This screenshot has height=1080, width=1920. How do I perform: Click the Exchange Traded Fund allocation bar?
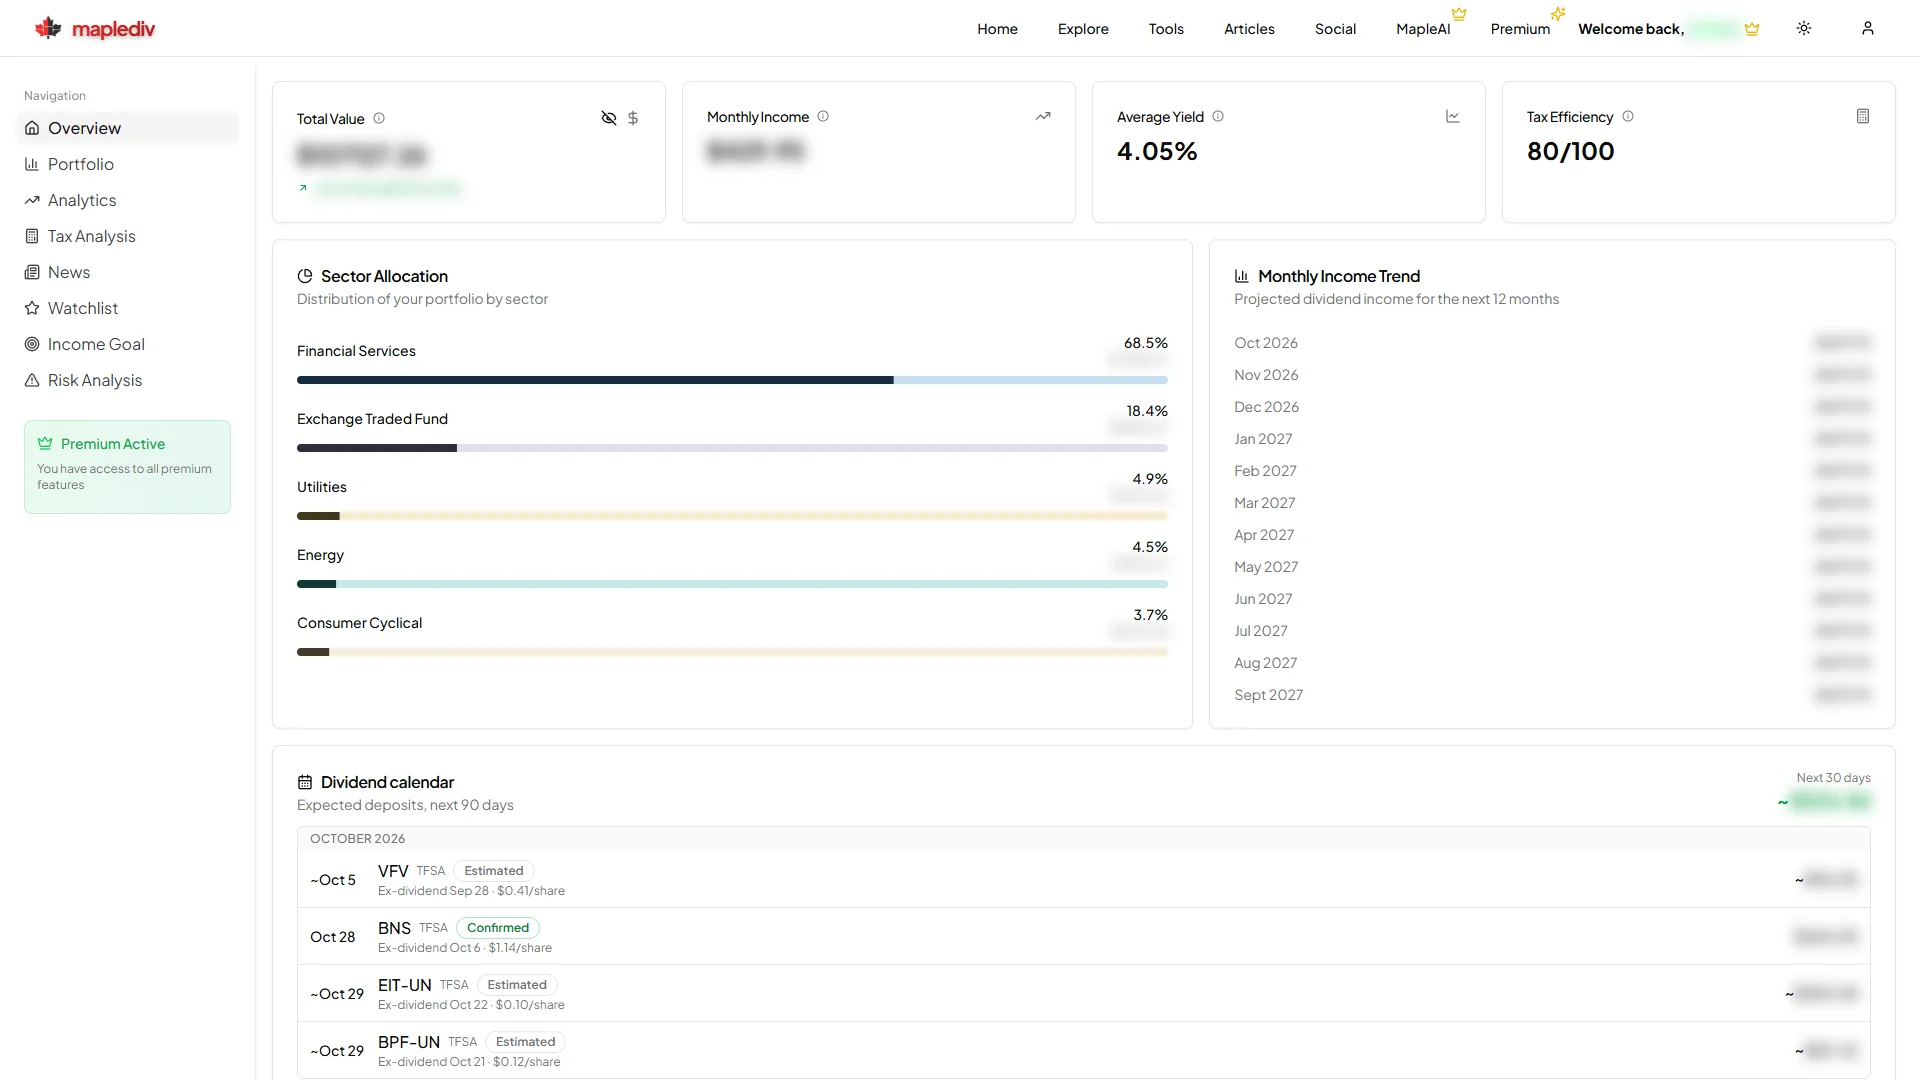[x=732, y=448]
